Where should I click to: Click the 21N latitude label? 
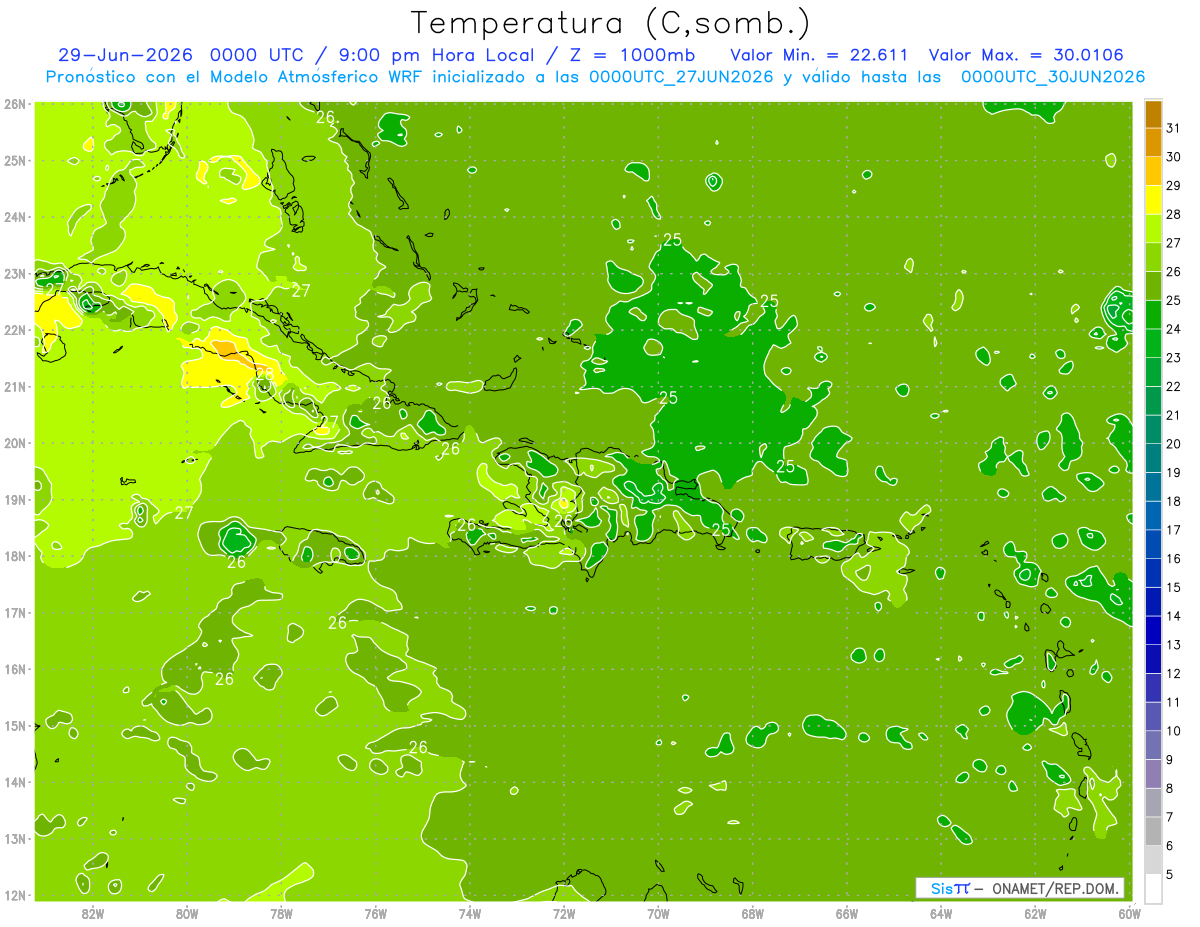pyautogui.click(x=15, y=386)
